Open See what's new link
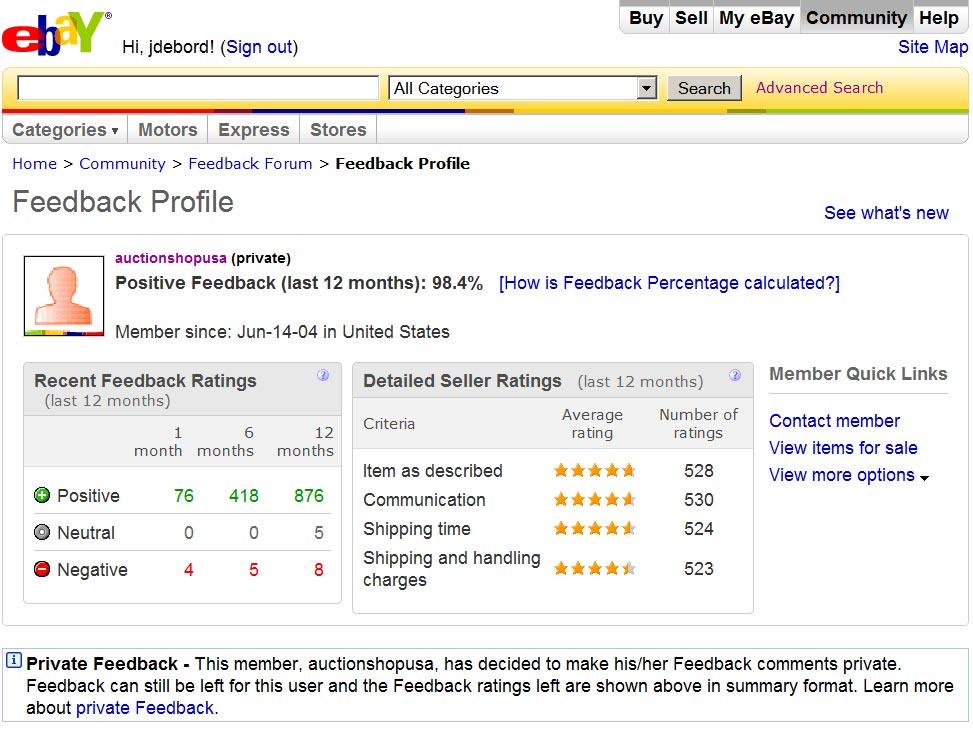This screenshot has height=731, width=973. 886,213
